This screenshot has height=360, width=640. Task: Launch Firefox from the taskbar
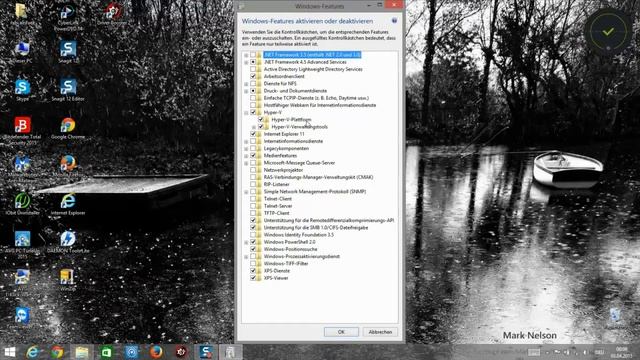point(156,352)
